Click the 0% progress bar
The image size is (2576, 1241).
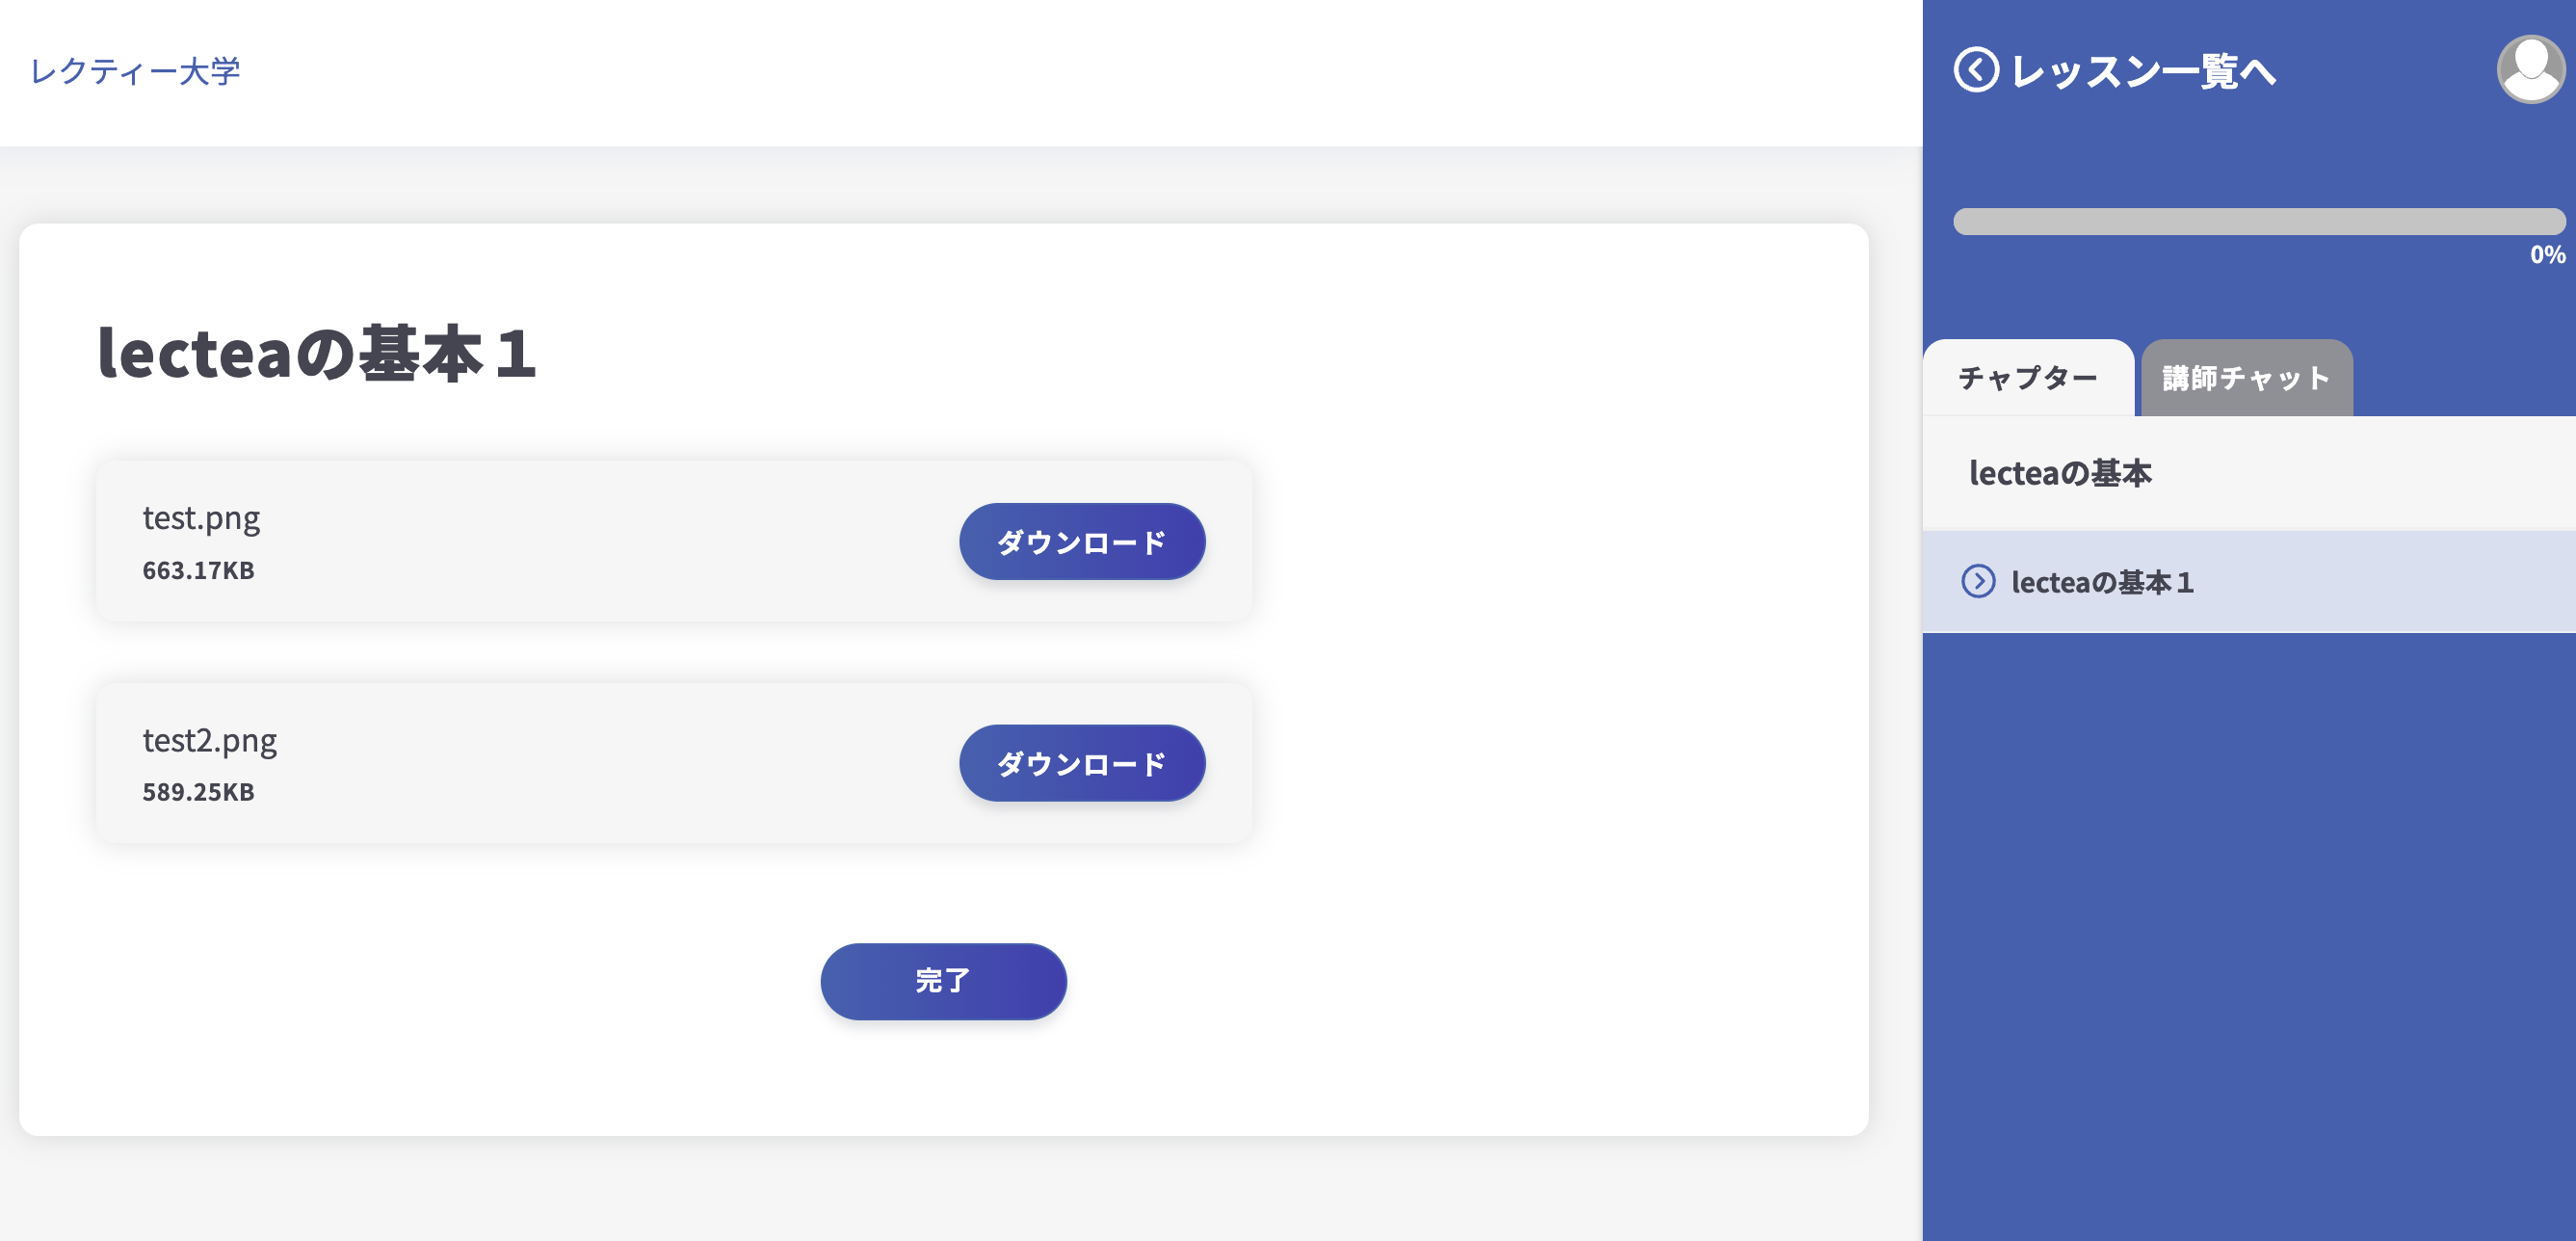(2259, 221)
